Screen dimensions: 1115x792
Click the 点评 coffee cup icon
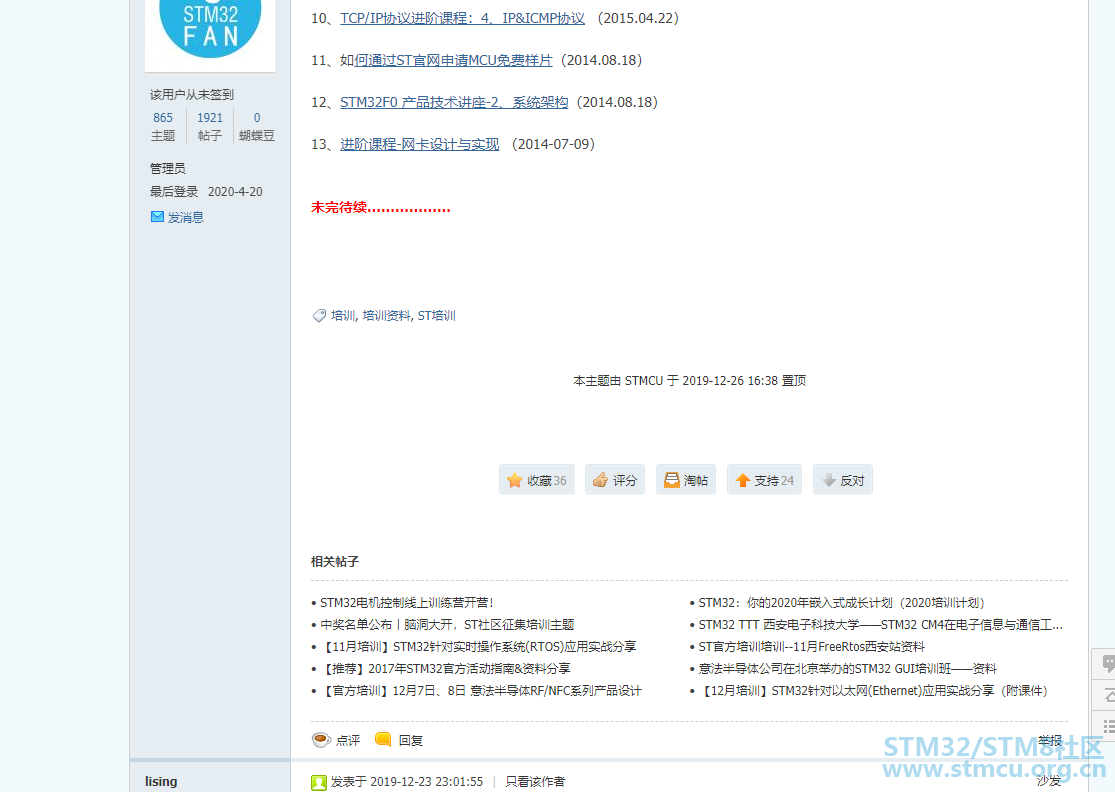[321, 740]
